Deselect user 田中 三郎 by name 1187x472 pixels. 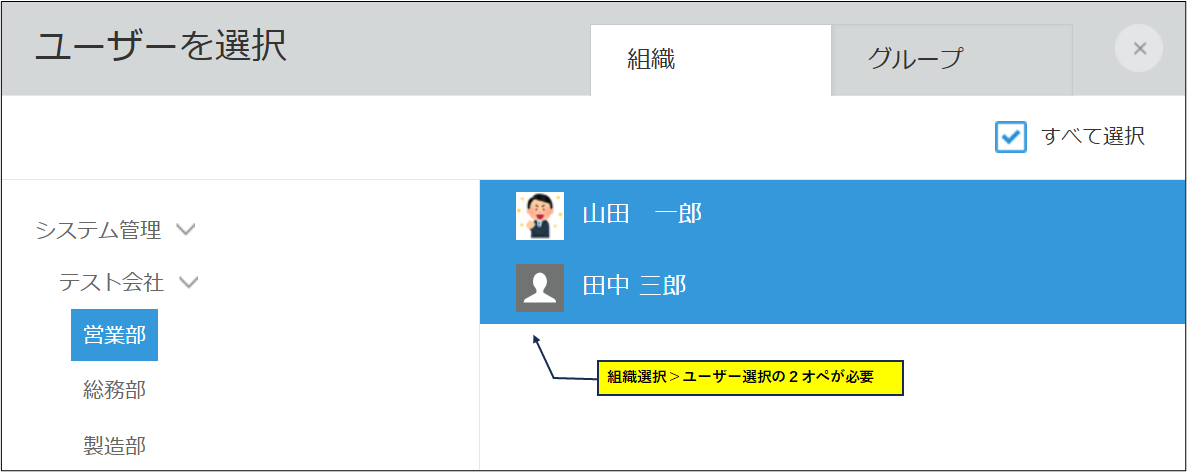[x=634, y=287]
